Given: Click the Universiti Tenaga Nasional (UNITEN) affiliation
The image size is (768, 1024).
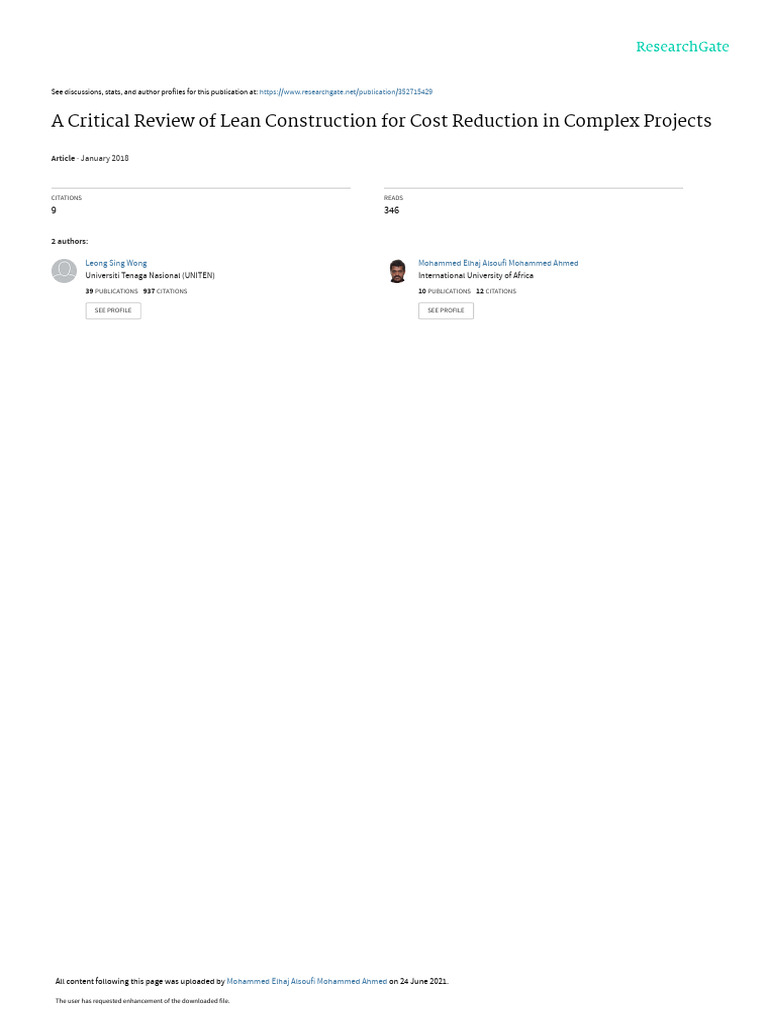Looking at the screenshot, I should [150, 276].
